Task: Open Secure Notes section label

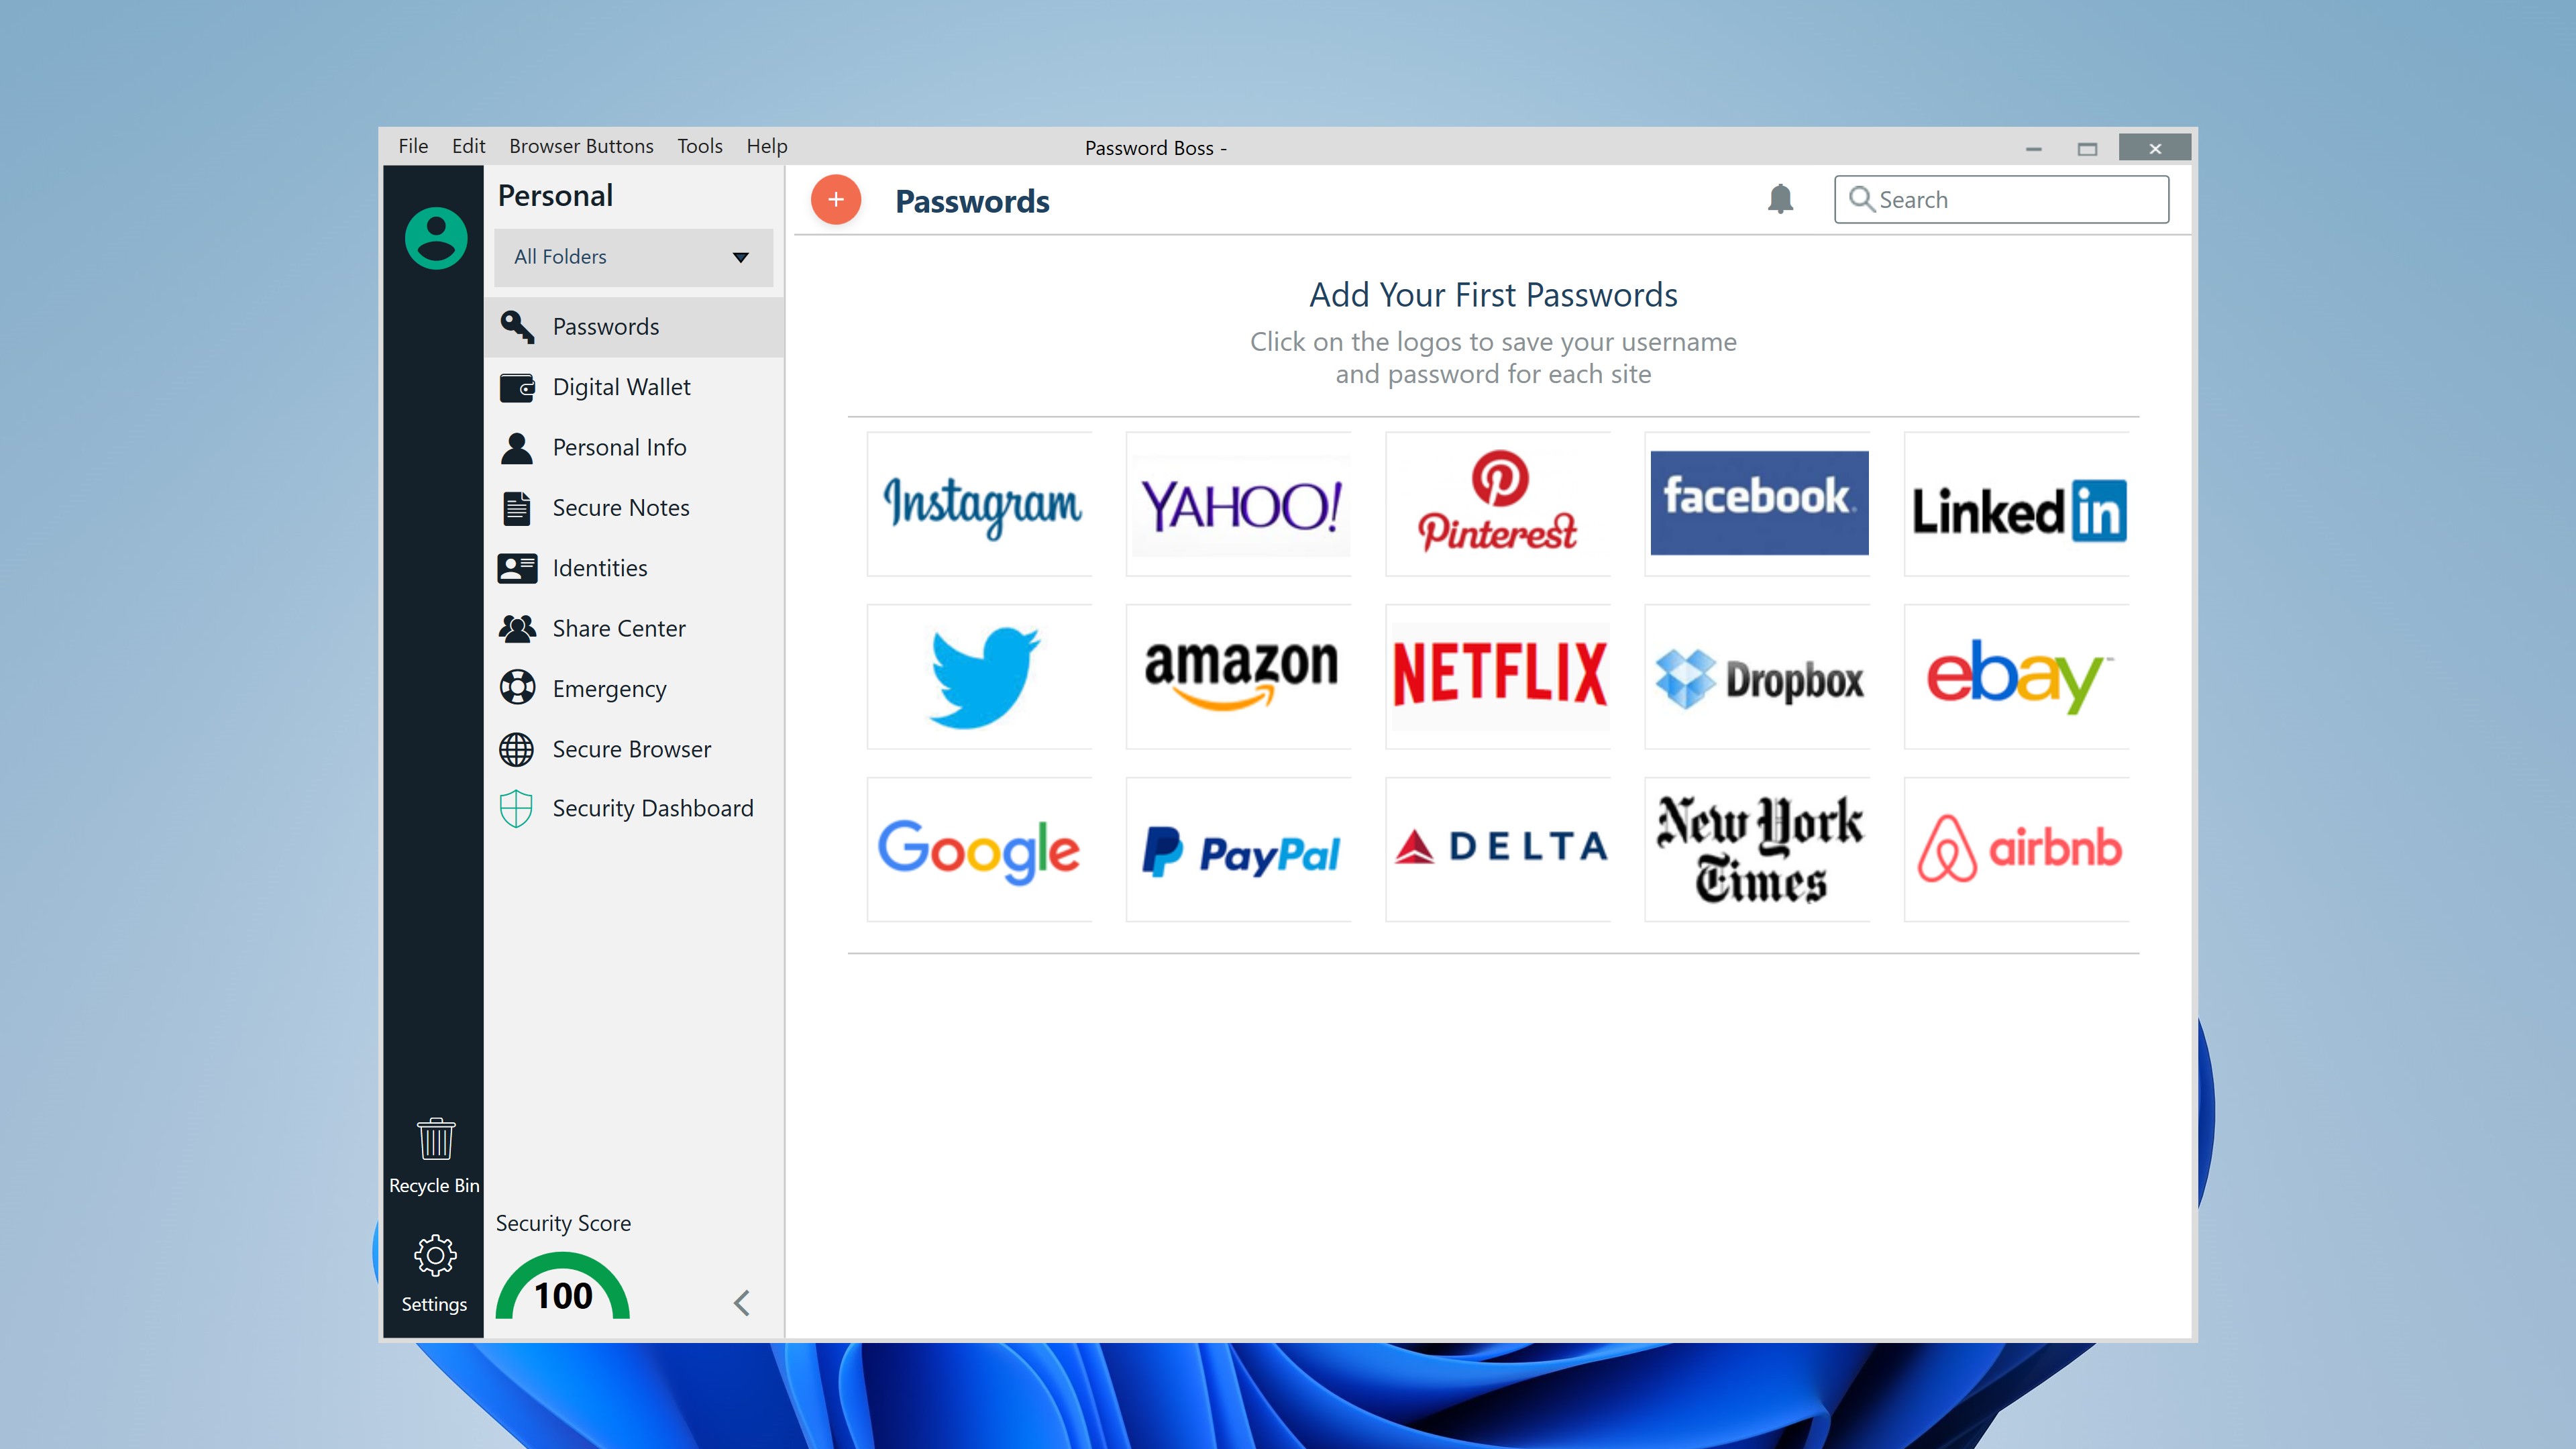Action: [x=621, y=508]
